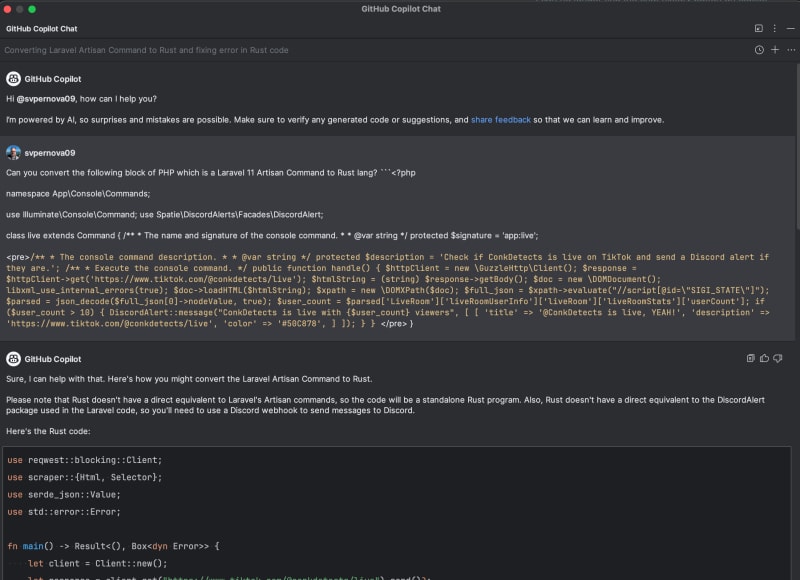Open the share feedback link
The width and height of the screenshot is (800, 580).
point(501,120)
